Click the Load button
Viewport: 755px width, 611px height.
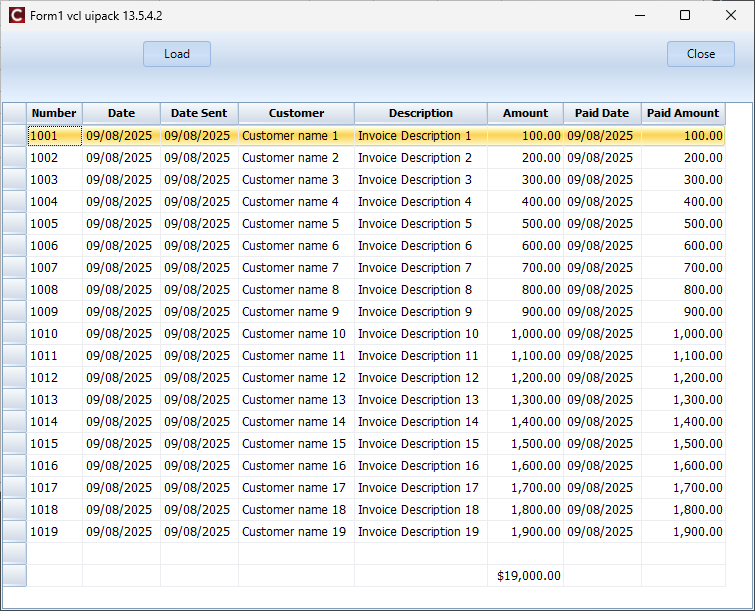177,54
